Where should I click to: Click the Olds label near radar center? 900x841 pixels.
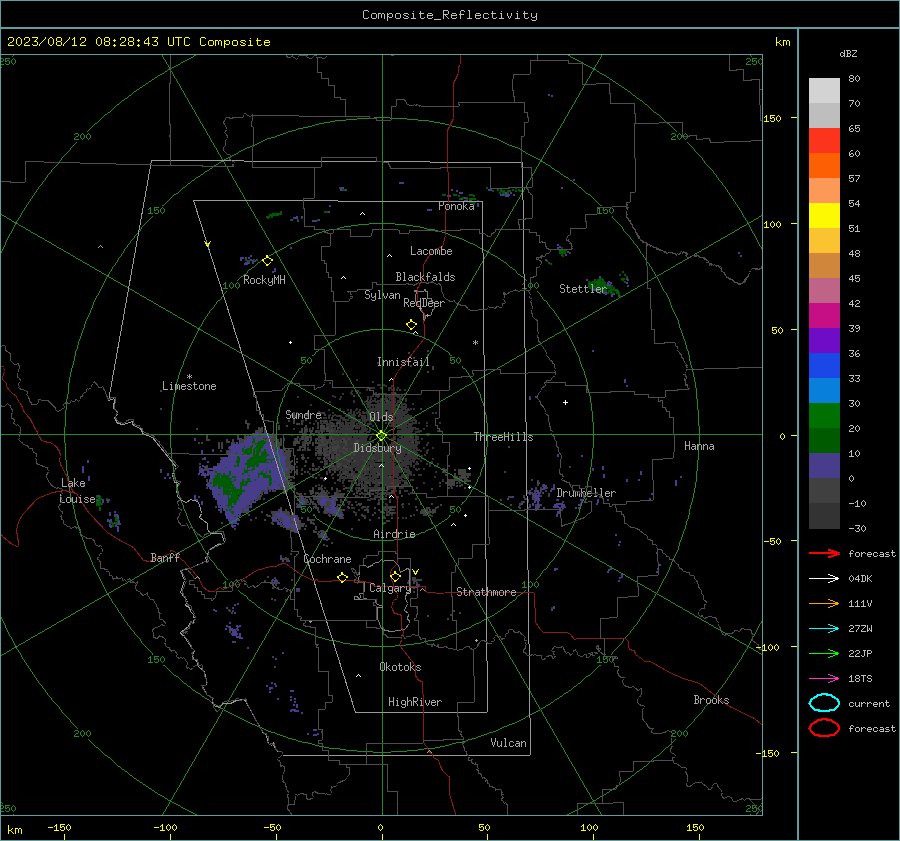[x=381, y=417]
